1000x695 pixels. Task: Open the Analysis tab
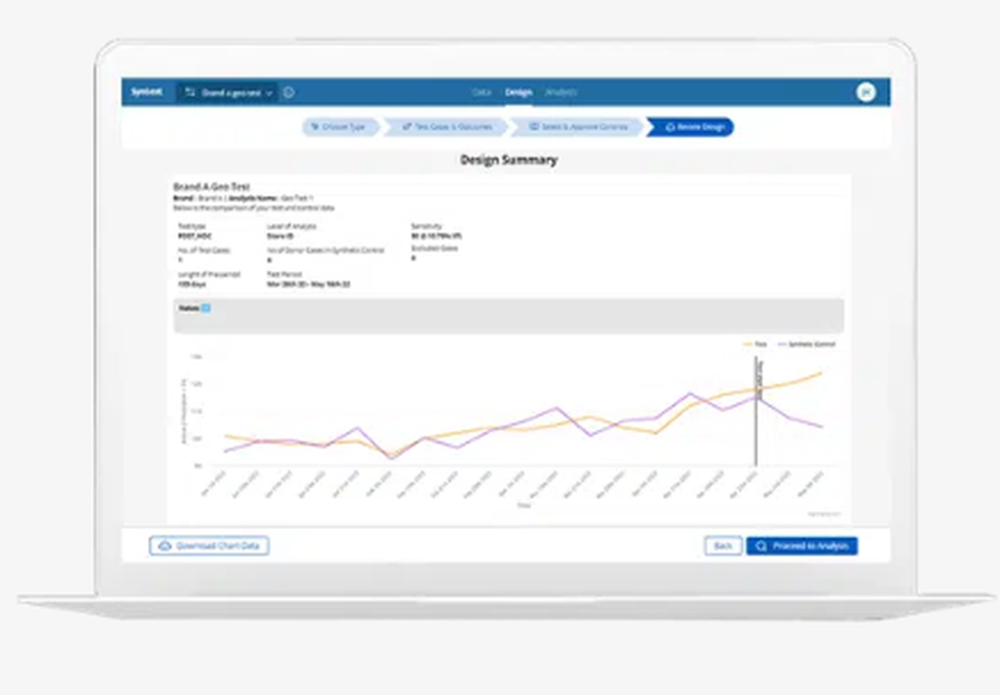coord(561,92)
